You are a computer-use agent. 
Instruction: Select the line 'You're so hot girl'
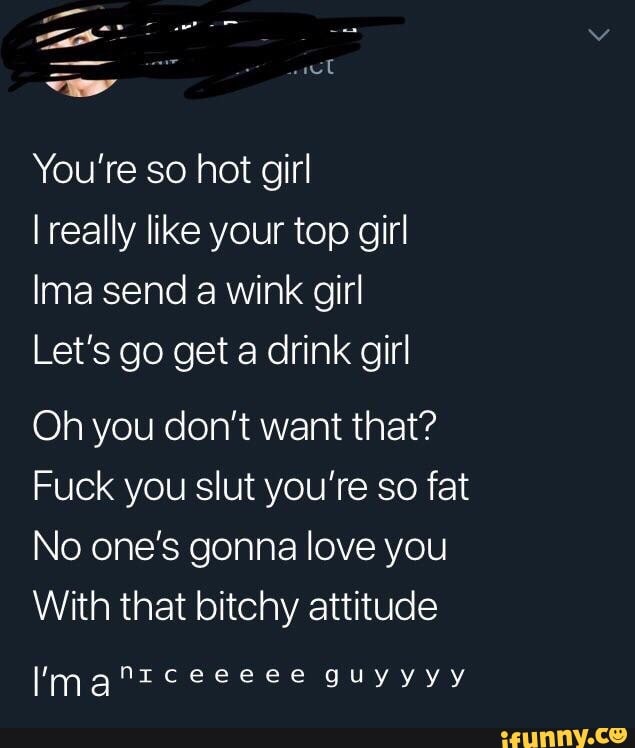point(172,171)
